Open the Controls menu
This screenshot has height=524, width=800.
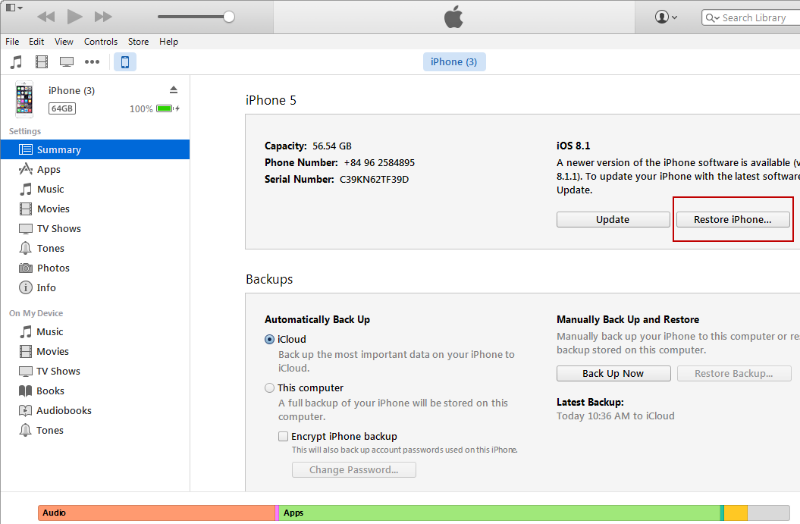(x=101, y=42)
